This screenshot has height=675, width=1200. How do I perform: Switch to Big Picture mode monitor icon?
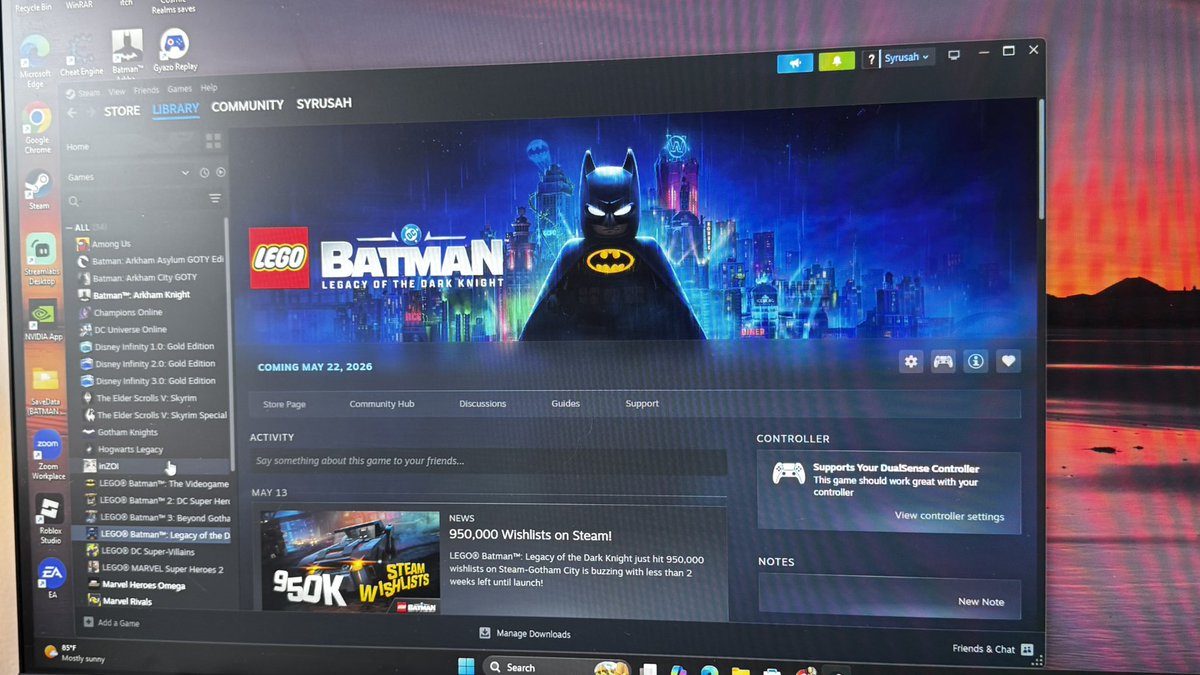[x=954, y=55]
